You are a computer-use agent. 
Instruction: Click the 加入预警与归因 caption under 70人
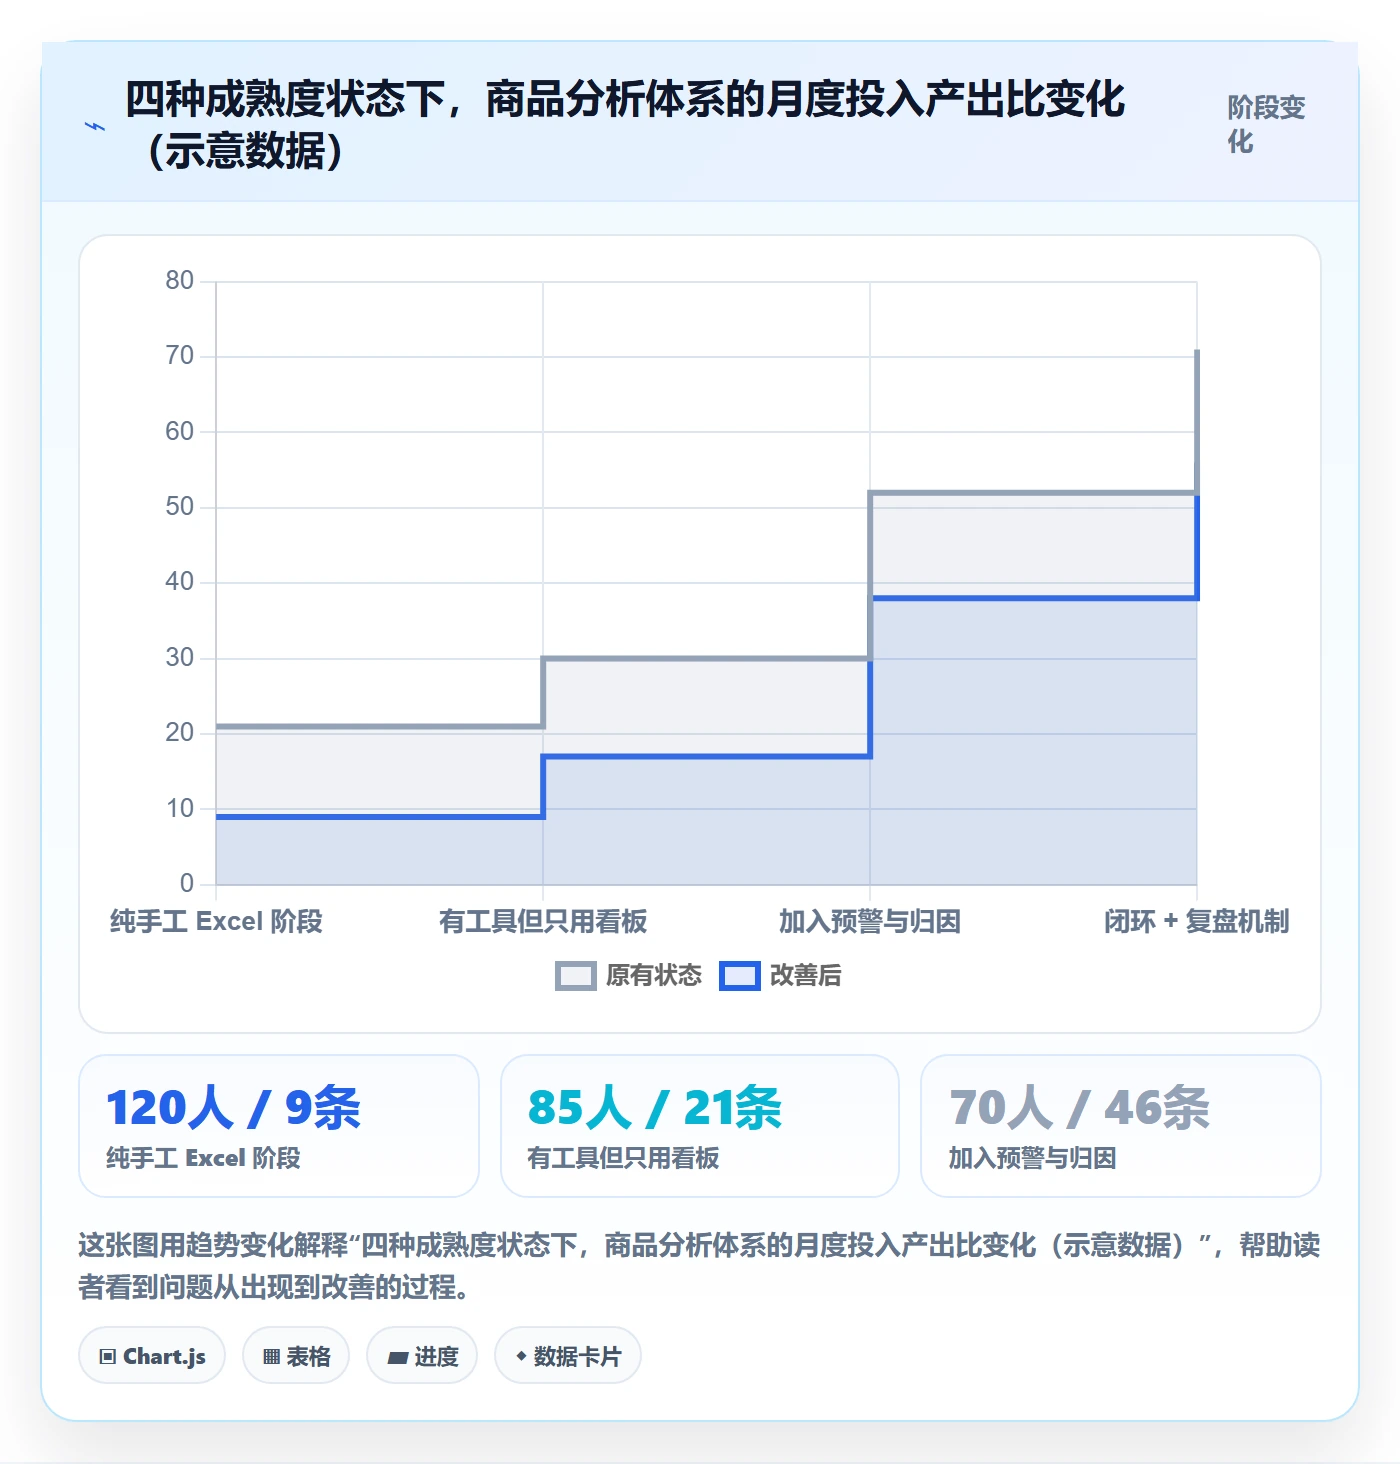click(1032, 1158)
